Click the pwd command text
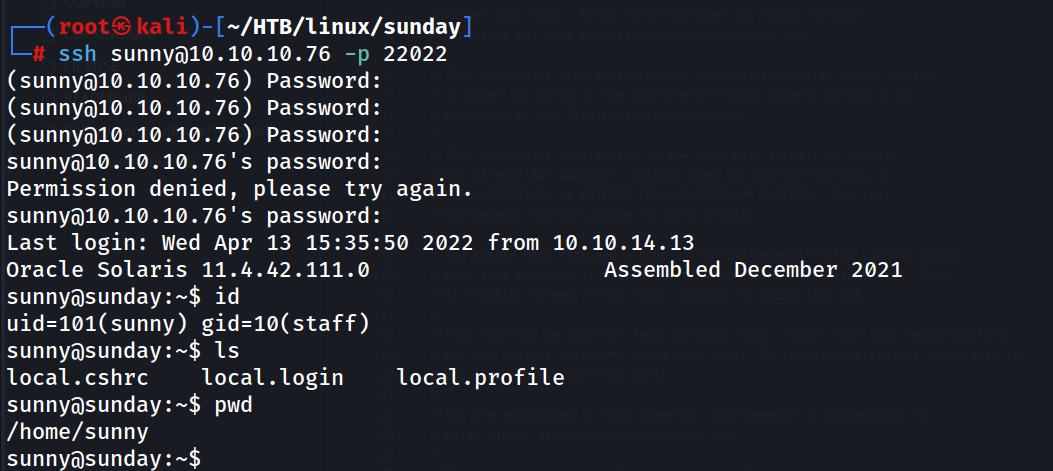The image size is (1053, 471). (x=234, y=405)
